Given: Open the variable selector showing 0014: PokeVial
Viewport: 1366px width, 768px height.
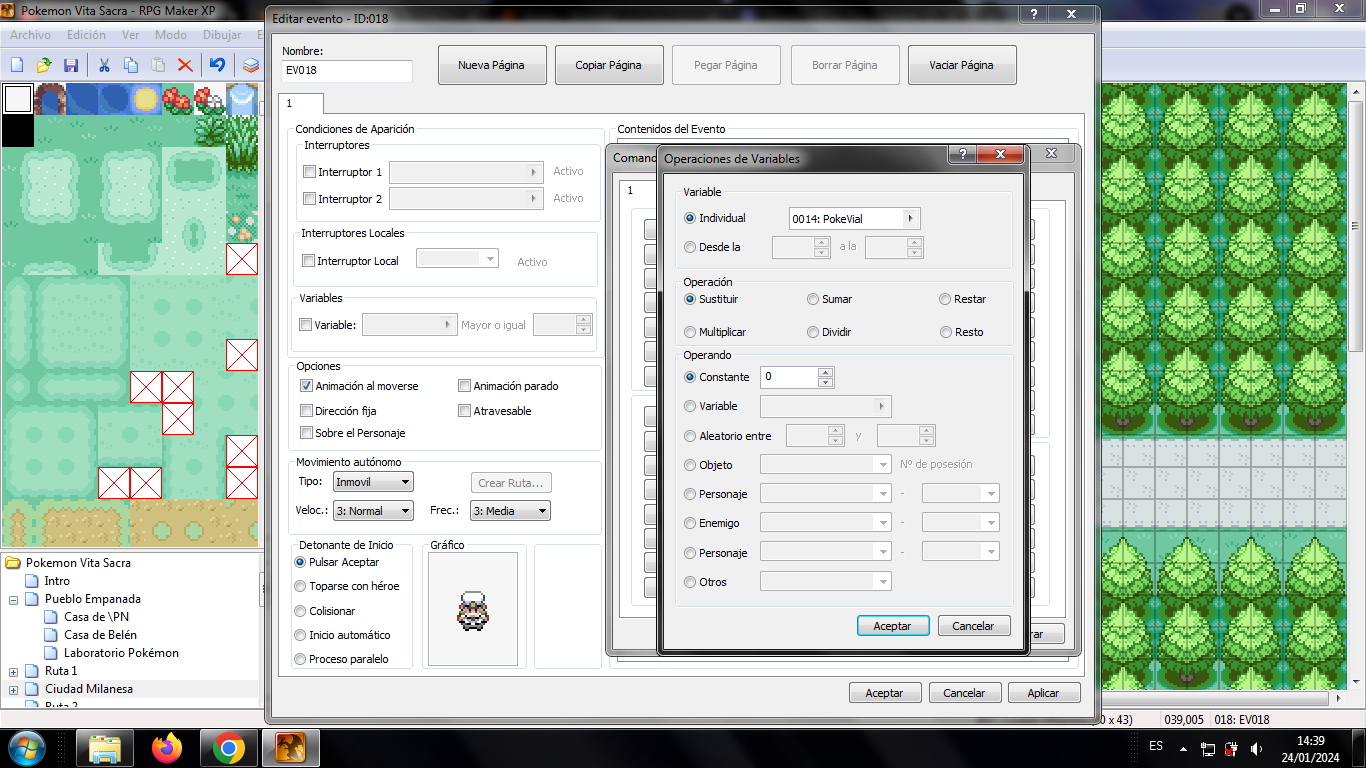Looking at the screenshot, I should [854, 219].
